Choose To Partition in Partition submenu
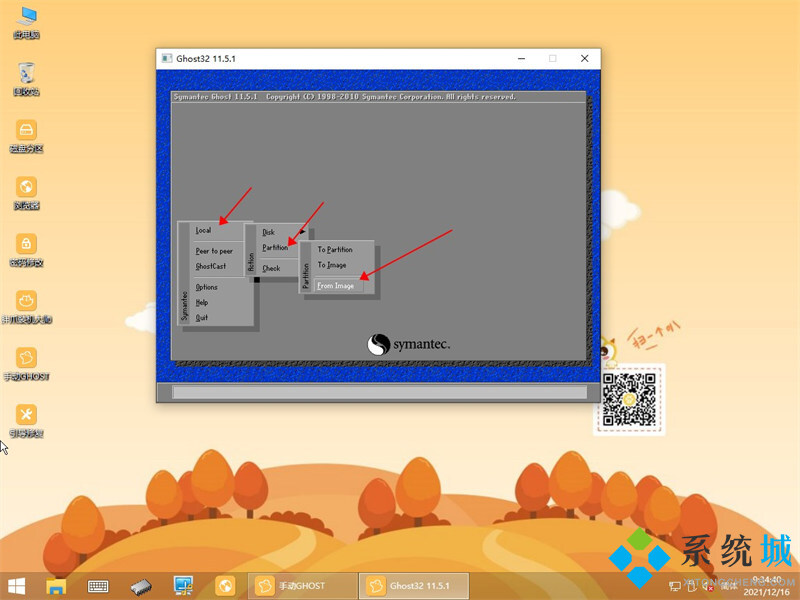This screenshot has height=600, width=800. point(335,249)
